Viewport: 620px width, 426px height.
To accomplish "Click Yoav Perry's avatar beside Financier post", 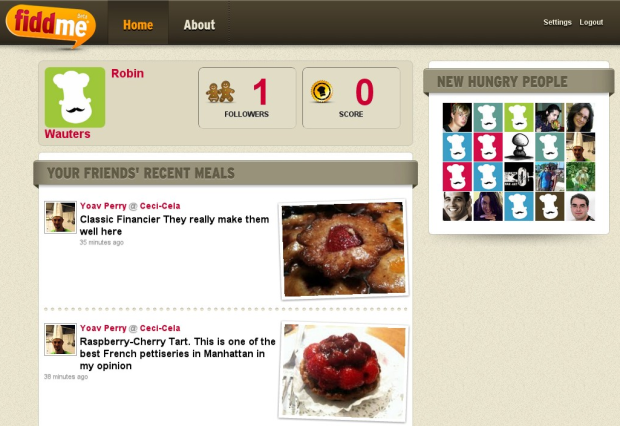I will (60, 217).
